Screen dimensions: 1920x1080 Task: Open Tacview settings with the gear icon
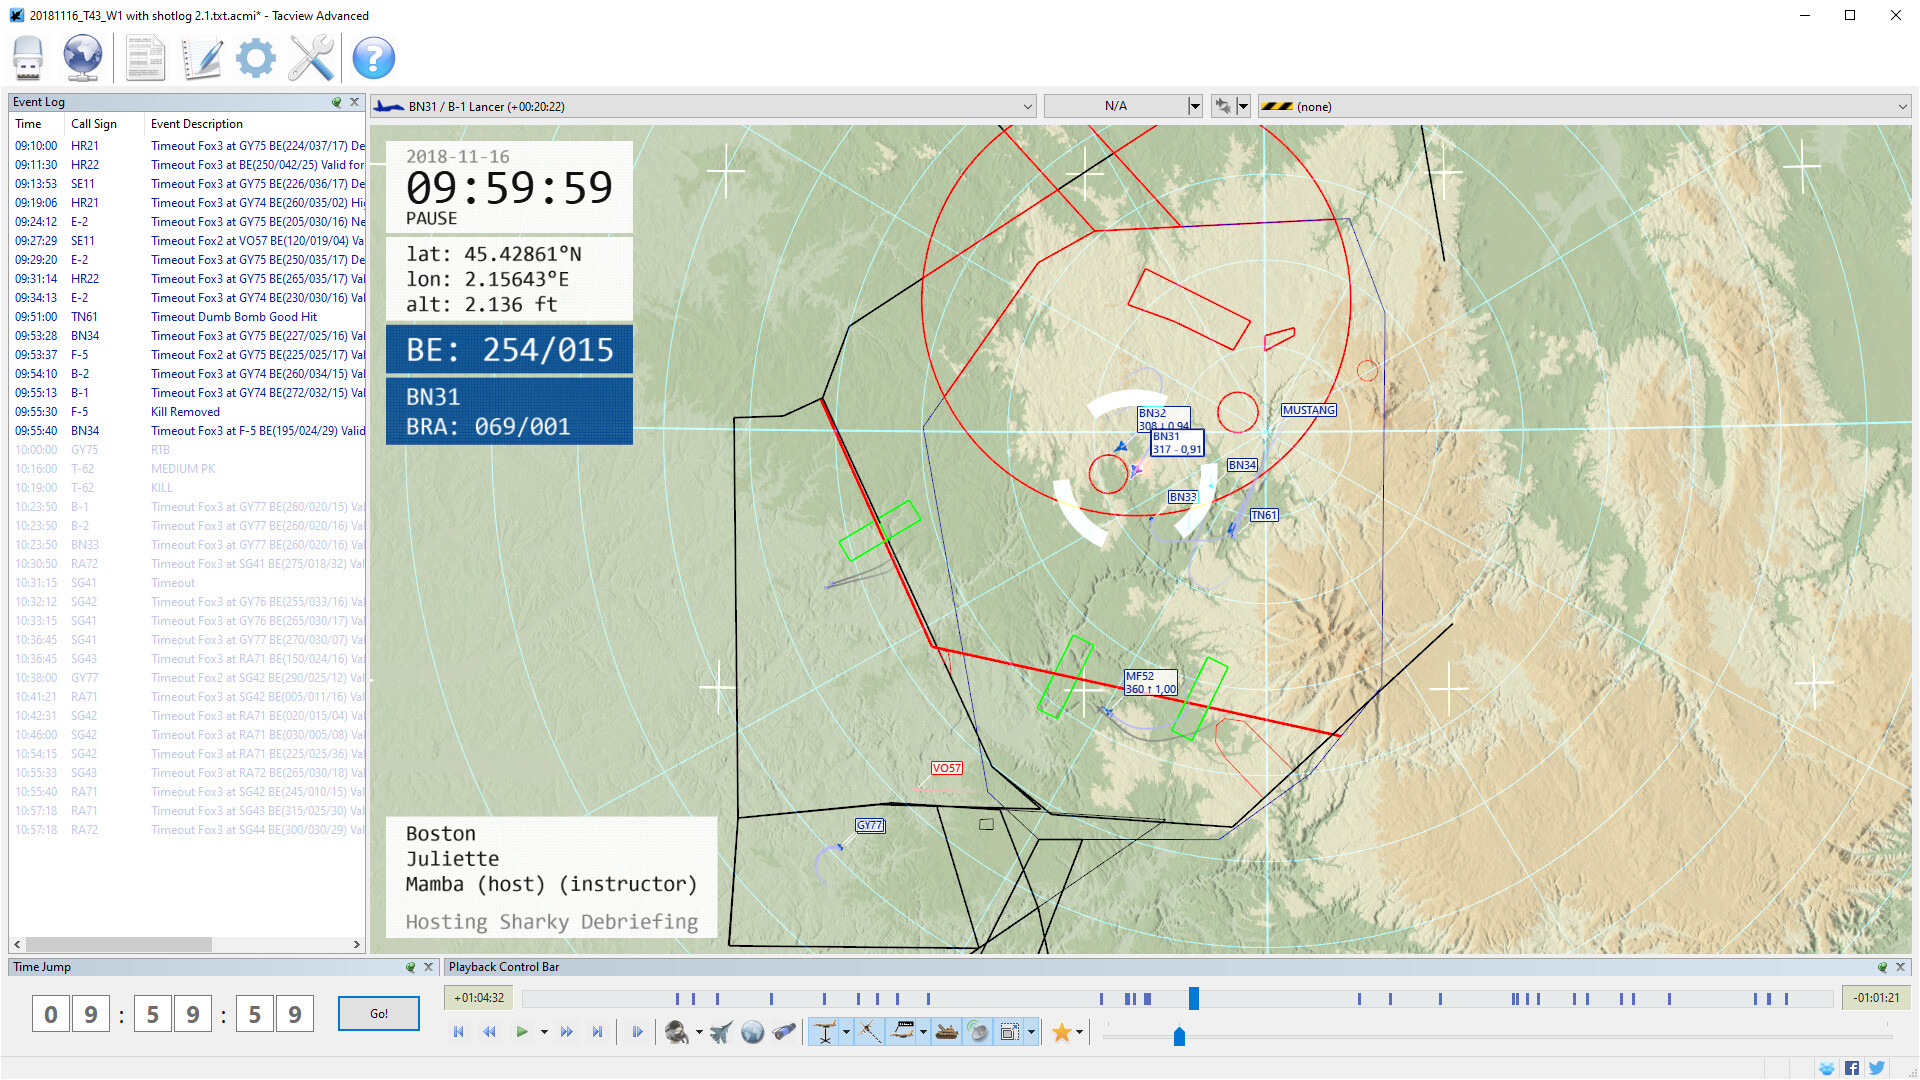[255, 57]
